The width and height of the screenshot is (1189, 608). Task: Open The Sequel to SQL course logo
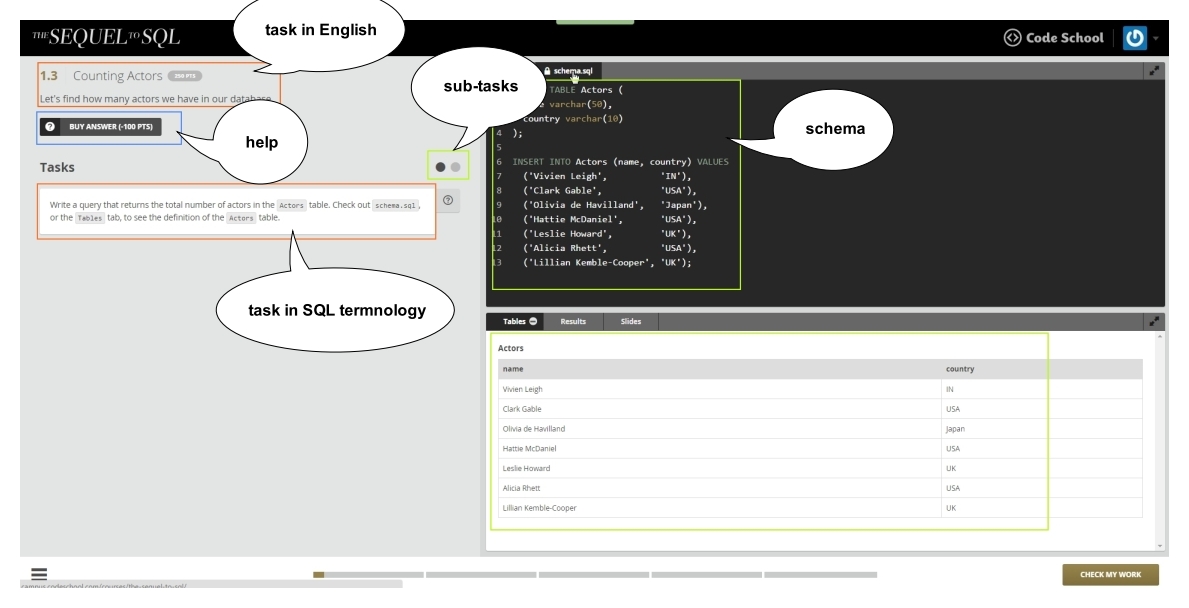click(x=106, y=37)
